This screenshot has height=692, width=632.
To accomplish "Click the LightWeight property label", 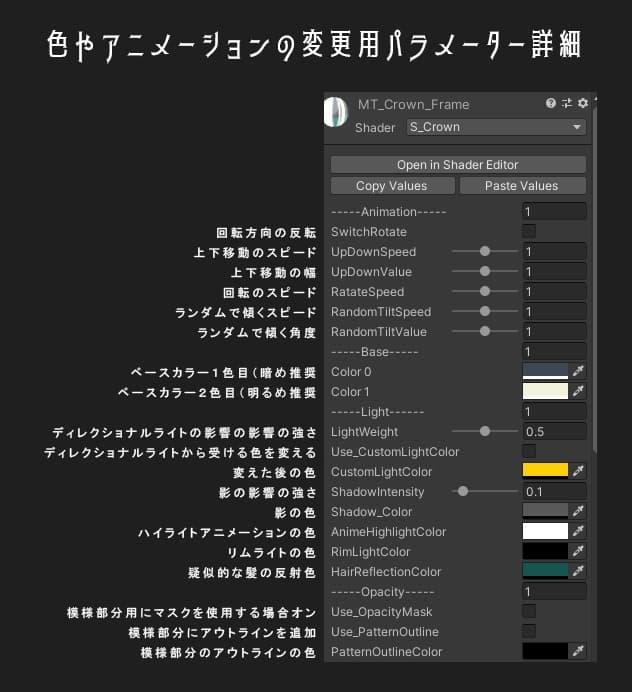I will coord(365,432).
